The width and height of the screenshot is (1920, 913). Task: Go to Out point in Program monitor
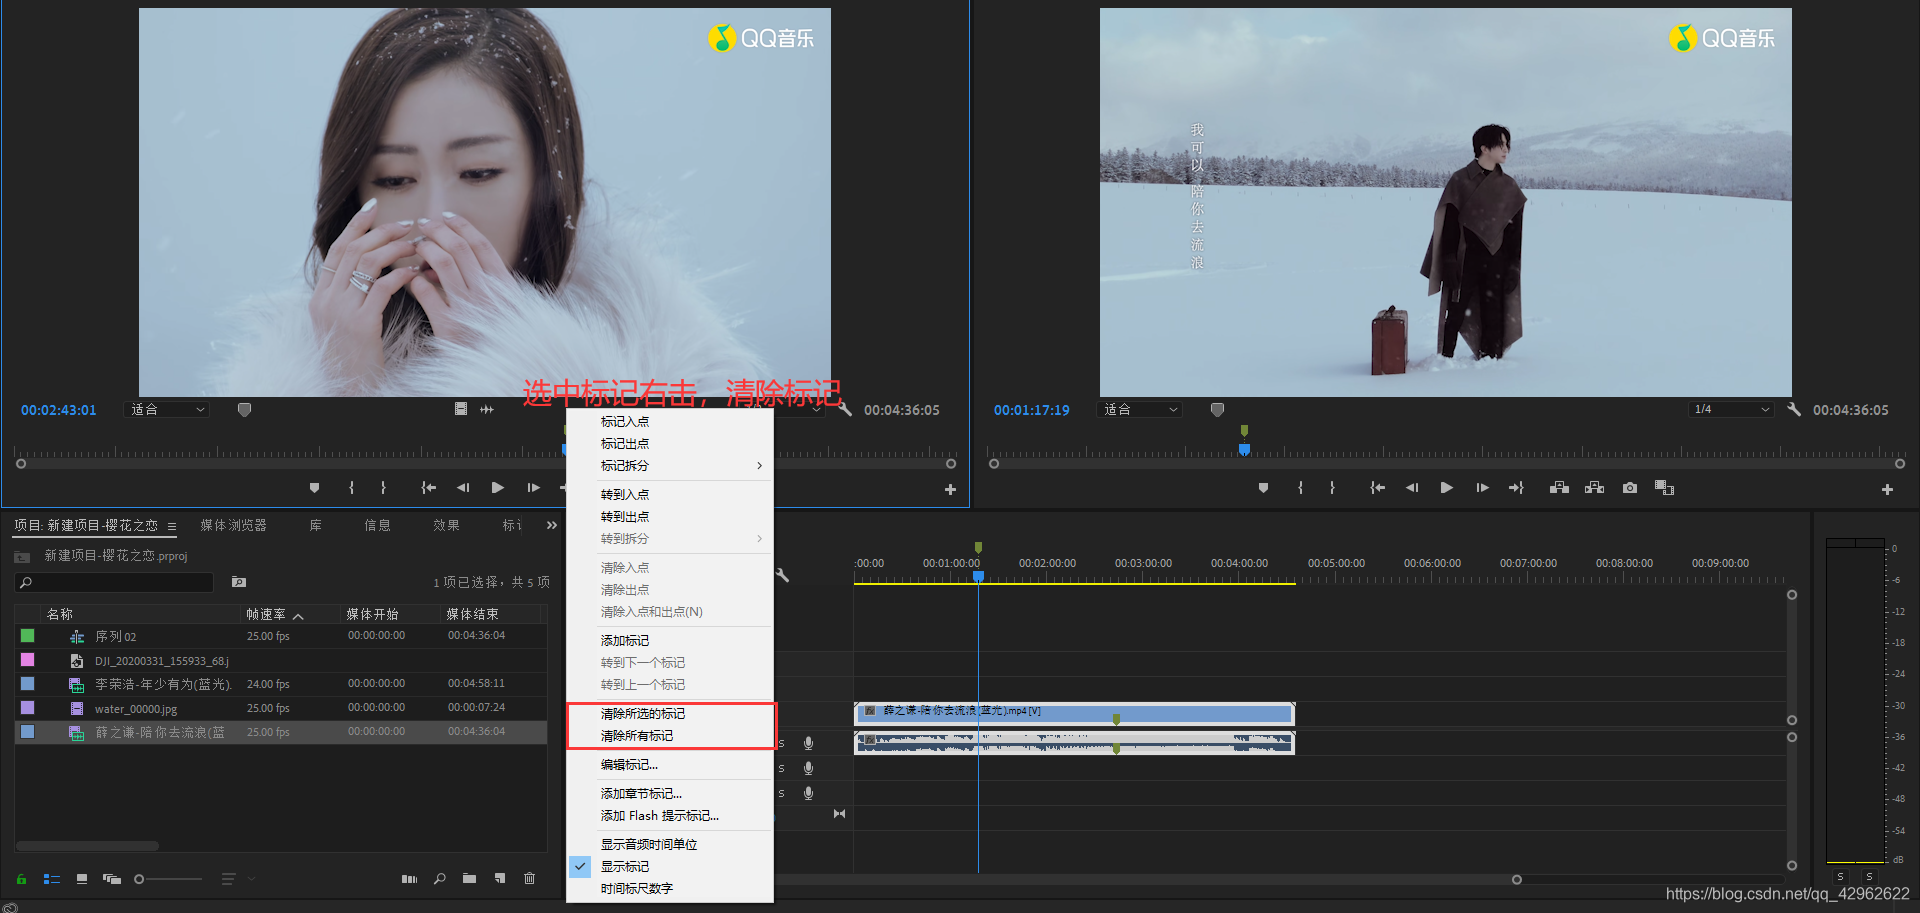pos(1516,488)
